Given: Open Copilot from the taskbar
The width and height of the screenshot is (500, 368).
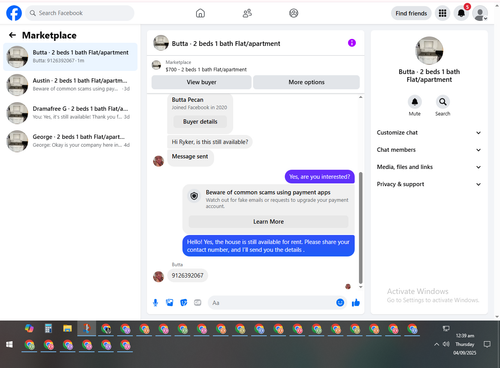Looking at the screenshot, I should click(x=29, y=329).
